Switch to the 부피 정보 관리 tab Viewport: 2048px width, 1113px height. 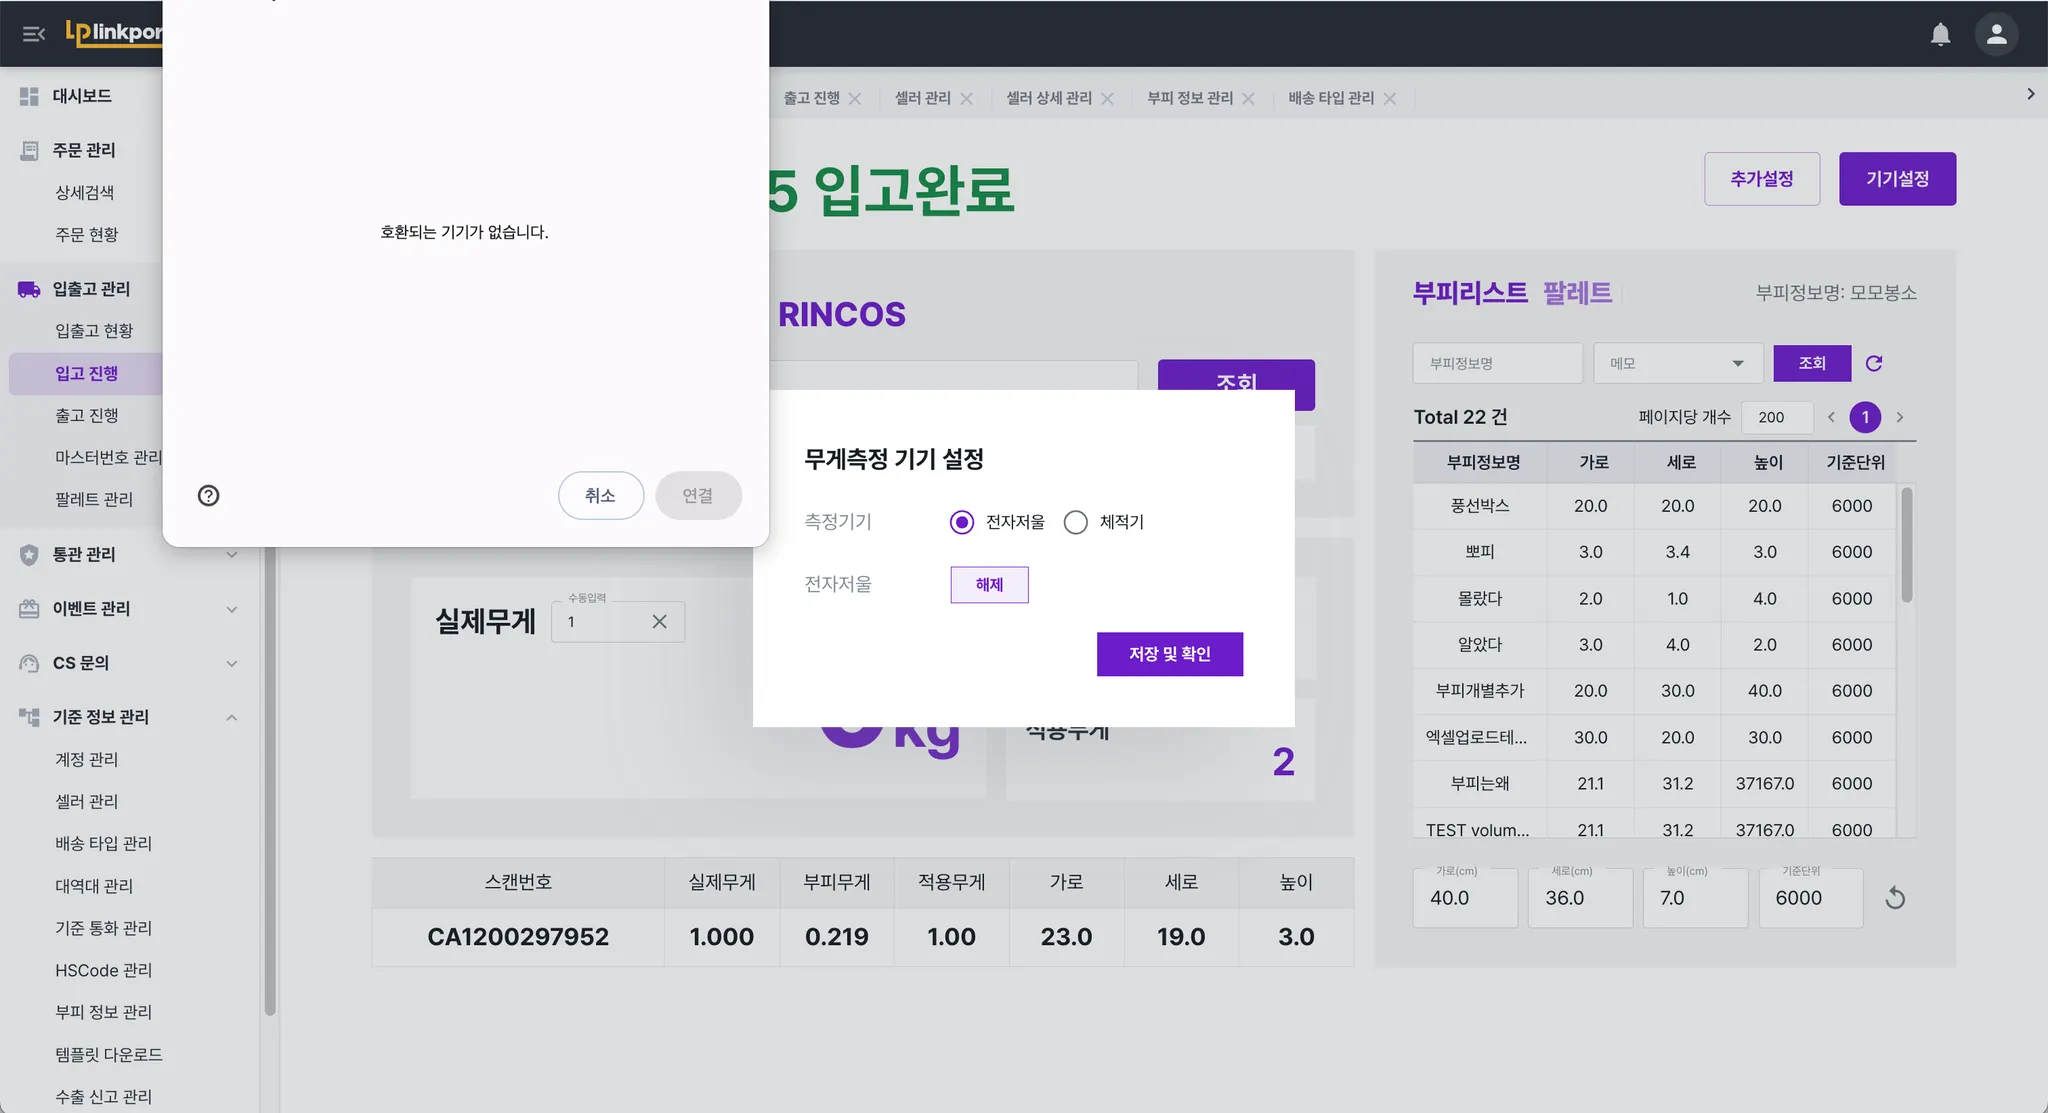pos(1190,98)
